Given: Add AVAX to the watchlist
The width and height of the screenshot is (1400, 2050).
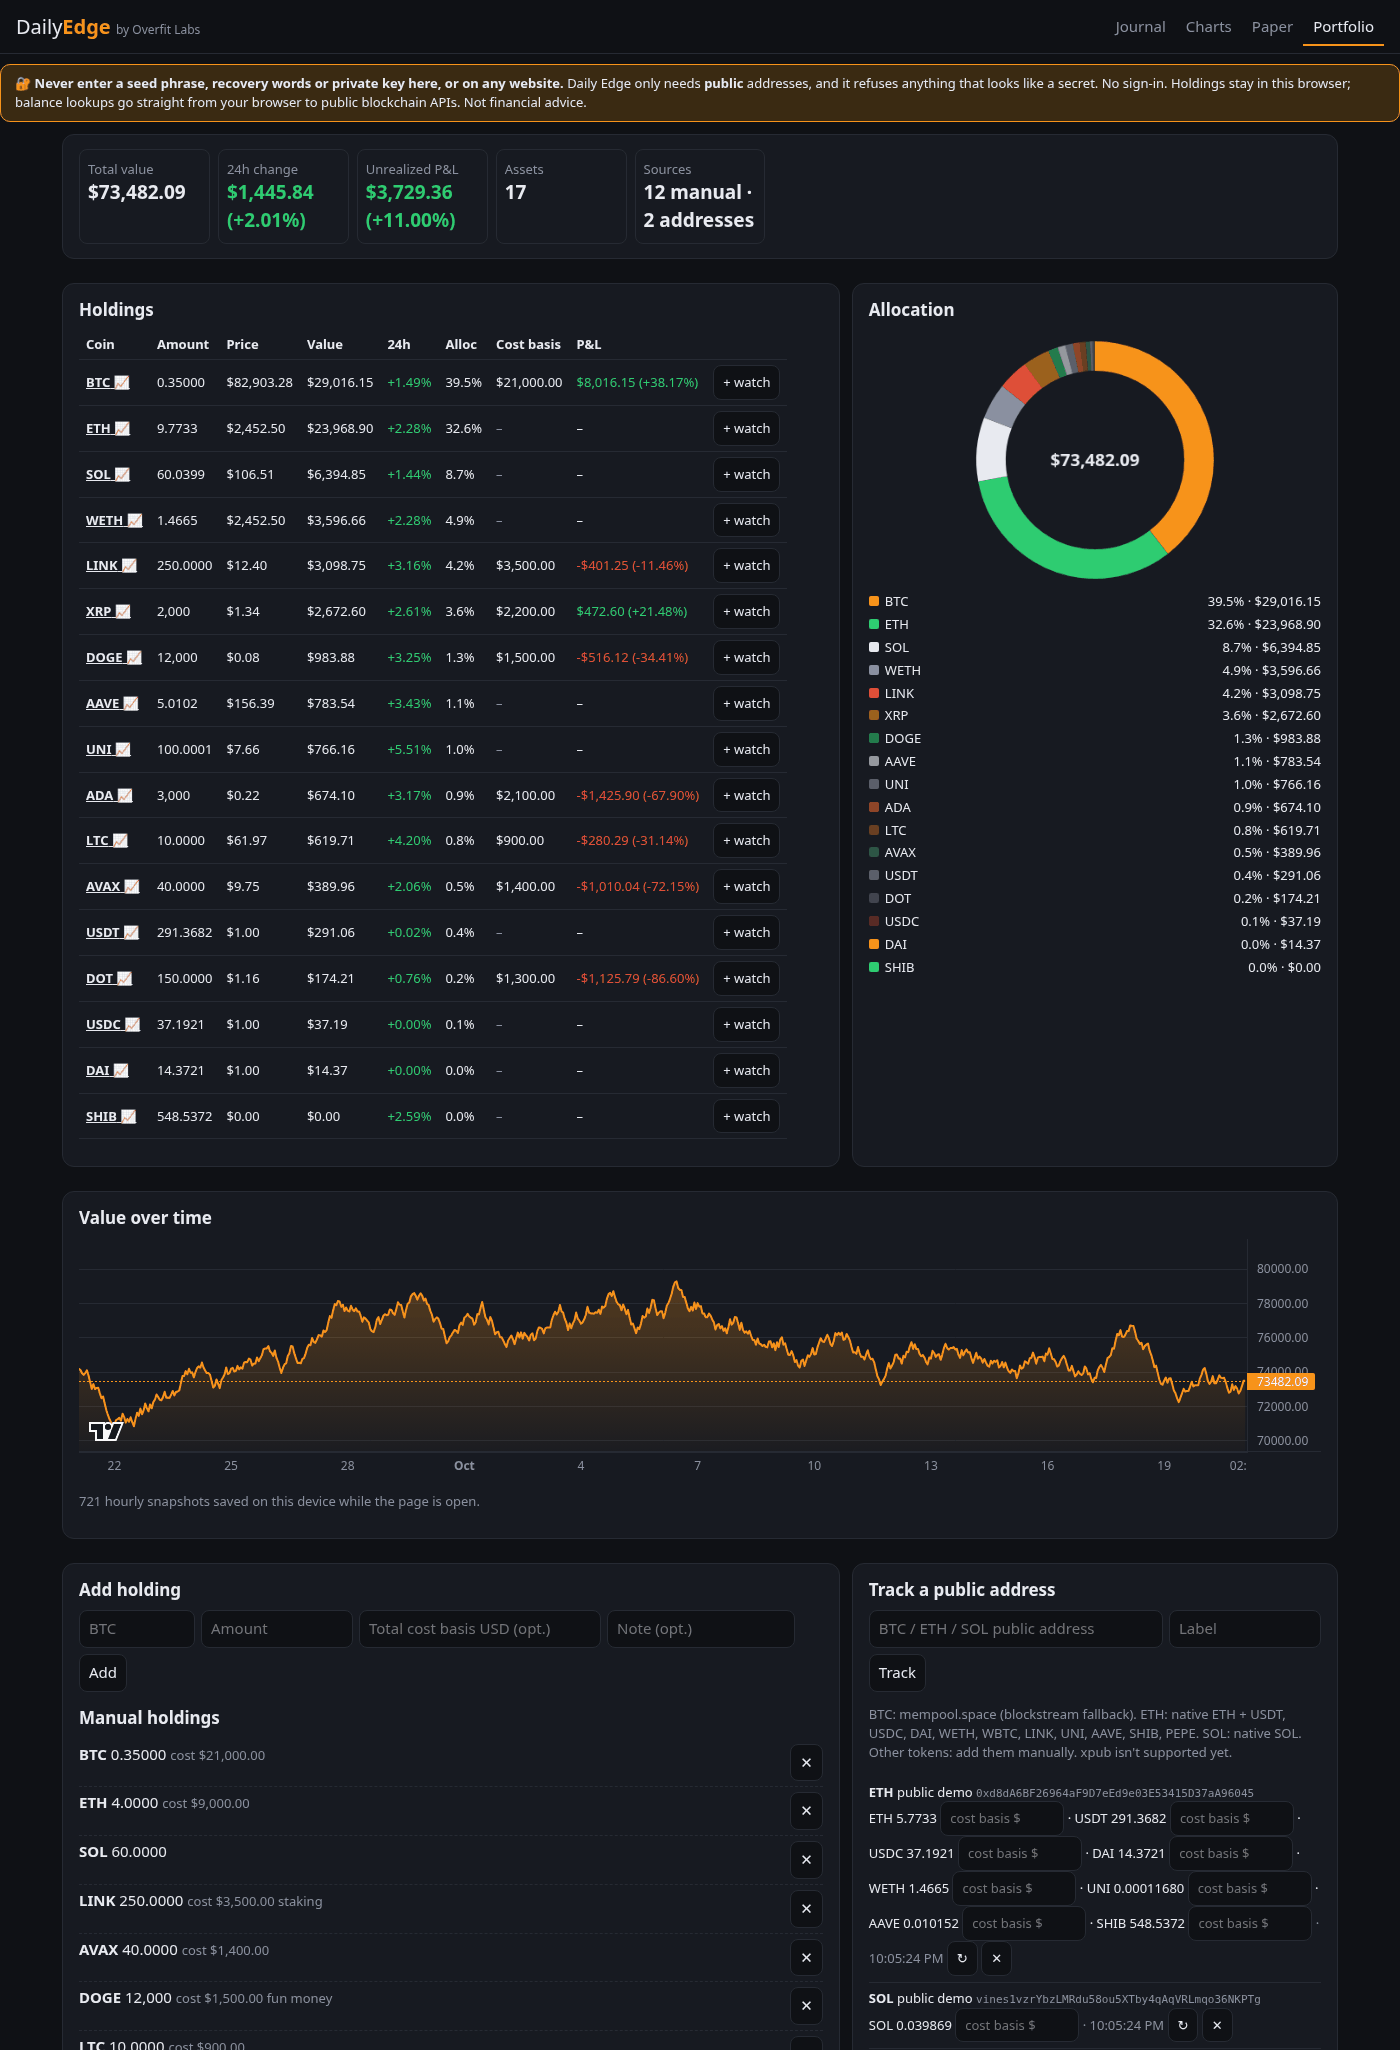Looking at the screenshot, I should [x=746, y=887].
